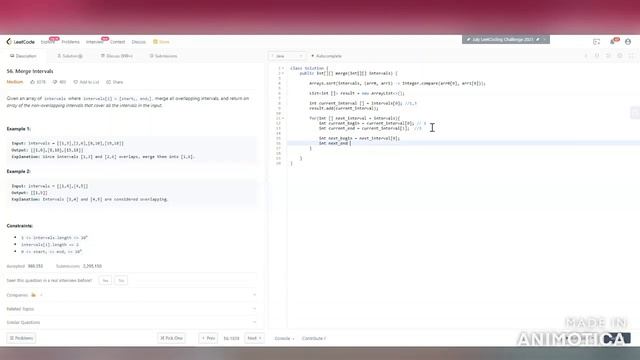Switch to the Submissions tab
The image size is (640, 360).
point(163,56)
